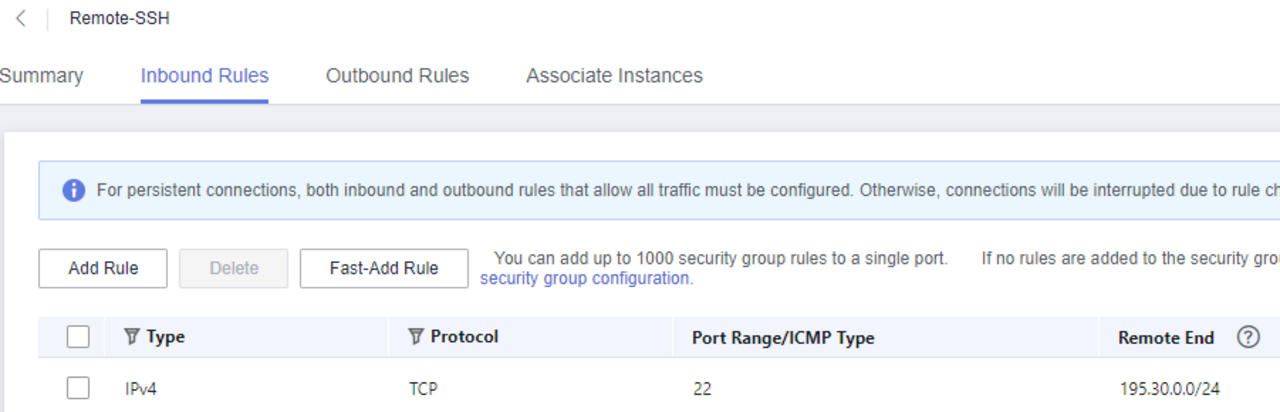
Task: Select the Inbound Rules tab
Action: click(x=204, y=76)
